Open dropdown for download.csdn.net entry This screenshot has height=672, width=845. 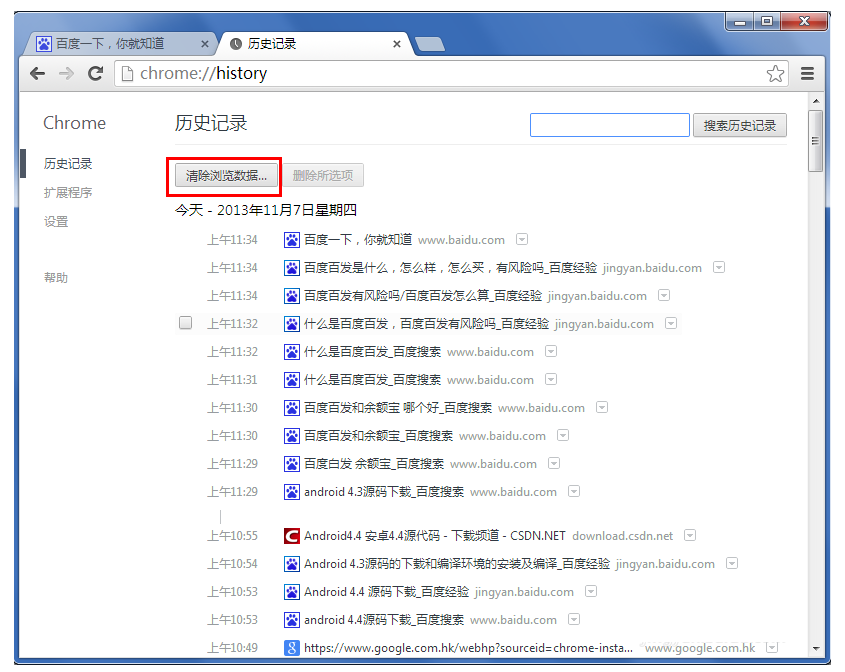(690, 536)
